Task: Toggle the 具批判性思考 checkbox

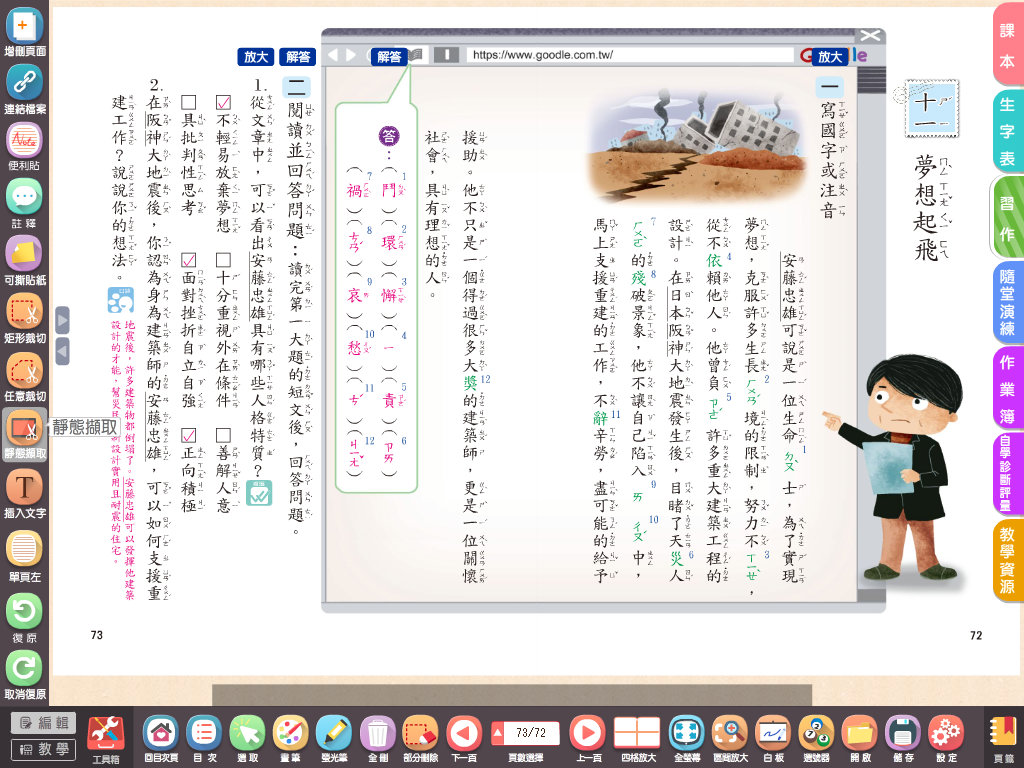Action: (189, 103)
